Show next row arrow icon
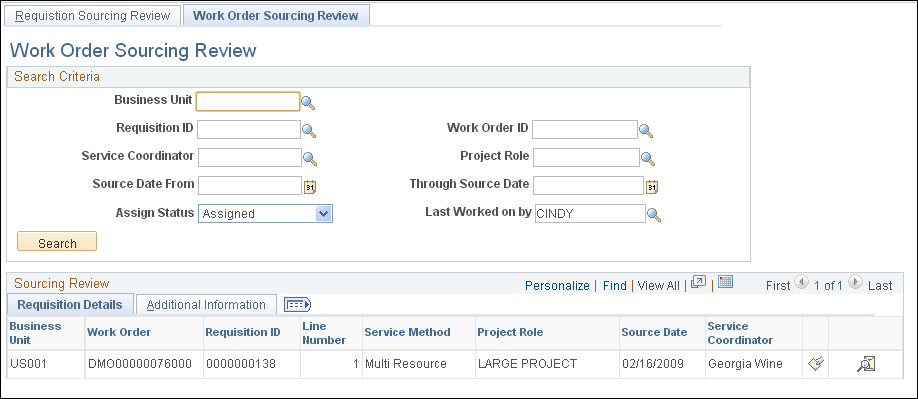 [855, 283]
